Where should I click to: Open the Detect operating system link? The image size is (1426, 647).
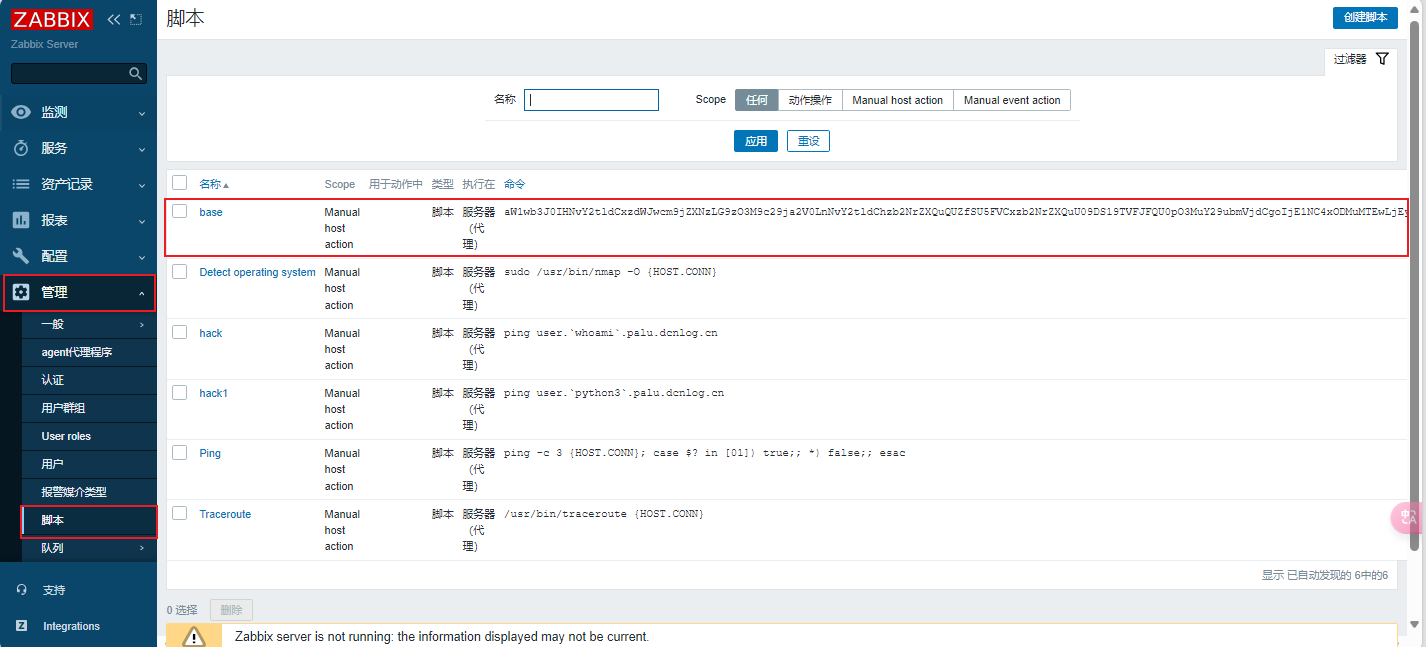click(x=257, y=272)
